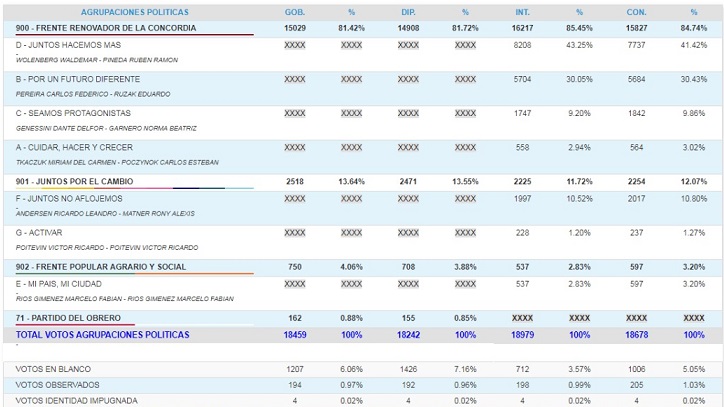Select the GOB. column header
Image resolution: width=724 pixels, height=407 pixels.
point(295,12)
